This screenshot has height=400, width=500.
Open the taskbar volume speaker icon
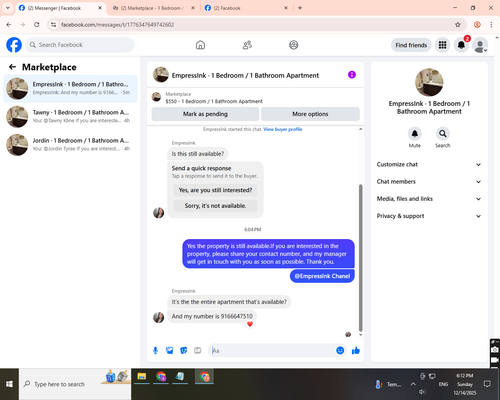[422, 392]
